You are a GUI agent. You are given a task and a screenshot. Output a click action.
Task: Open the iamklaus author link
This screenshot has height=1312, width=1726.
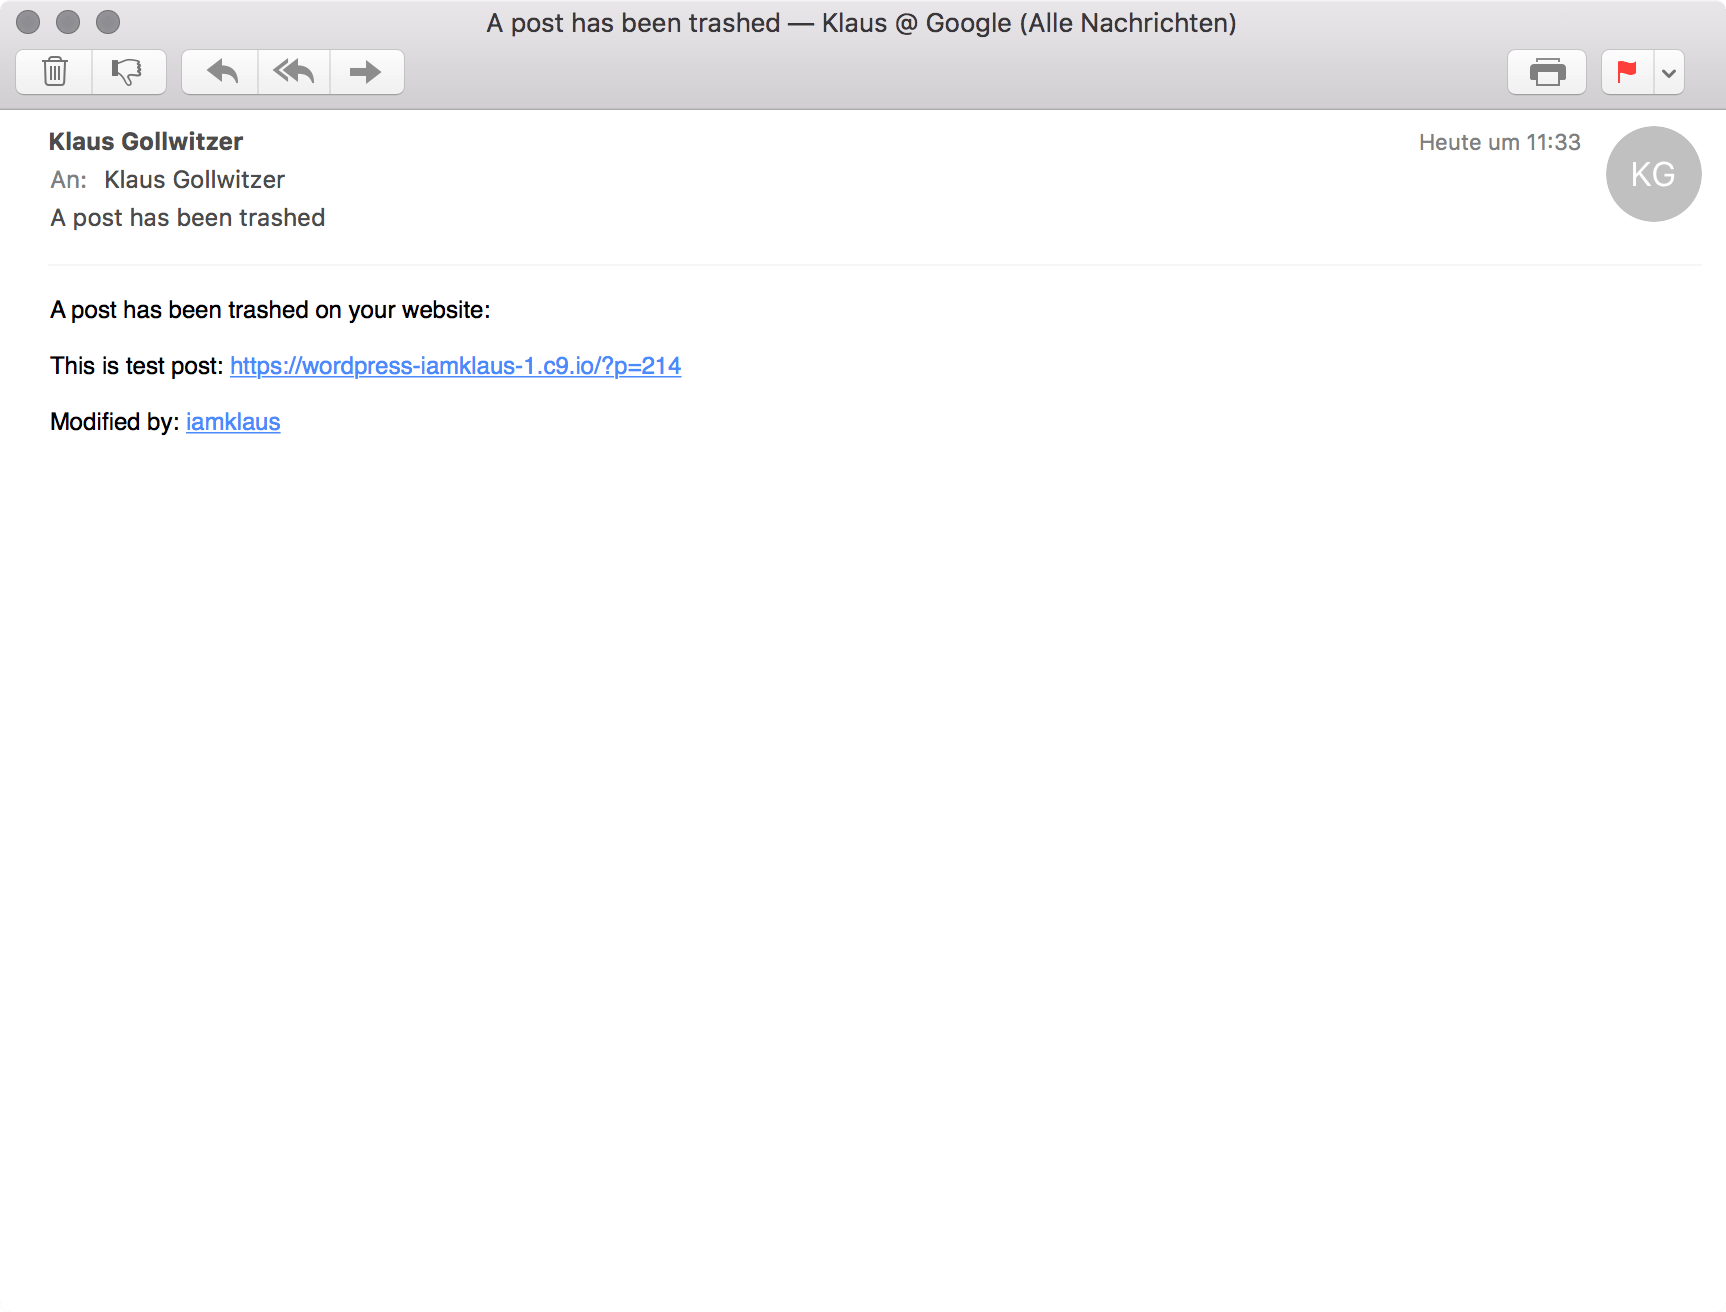tap(233, 422)
